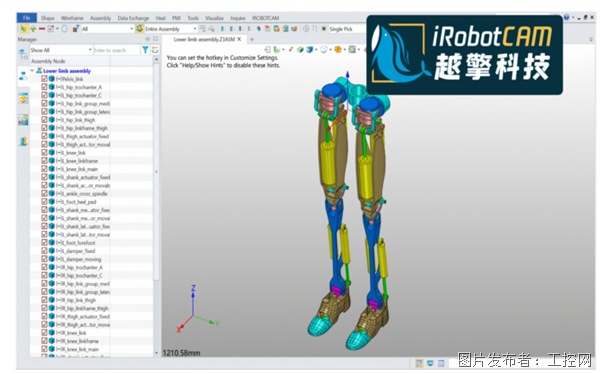Open the Show All dropdown in Manager

(61, 50)
